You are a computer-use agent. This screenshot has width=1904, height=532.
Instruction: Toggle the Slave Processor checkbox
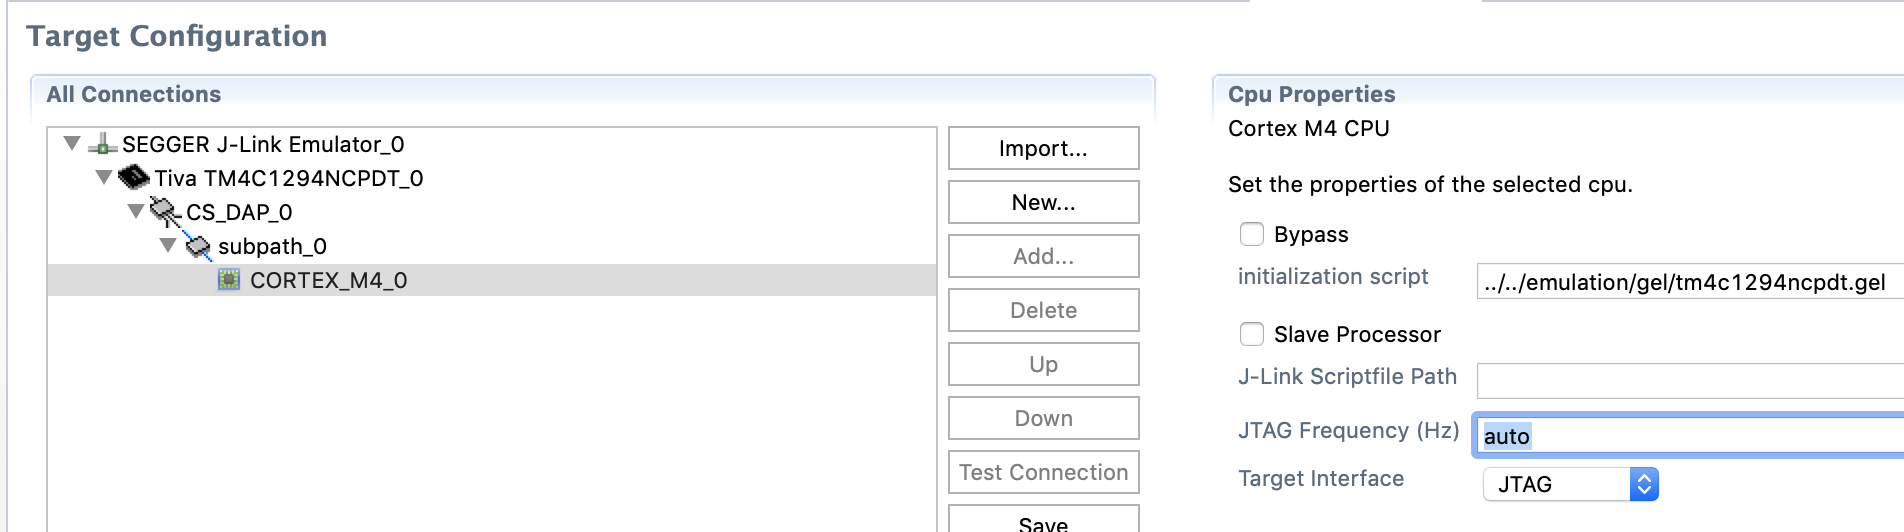point(1252,334)
